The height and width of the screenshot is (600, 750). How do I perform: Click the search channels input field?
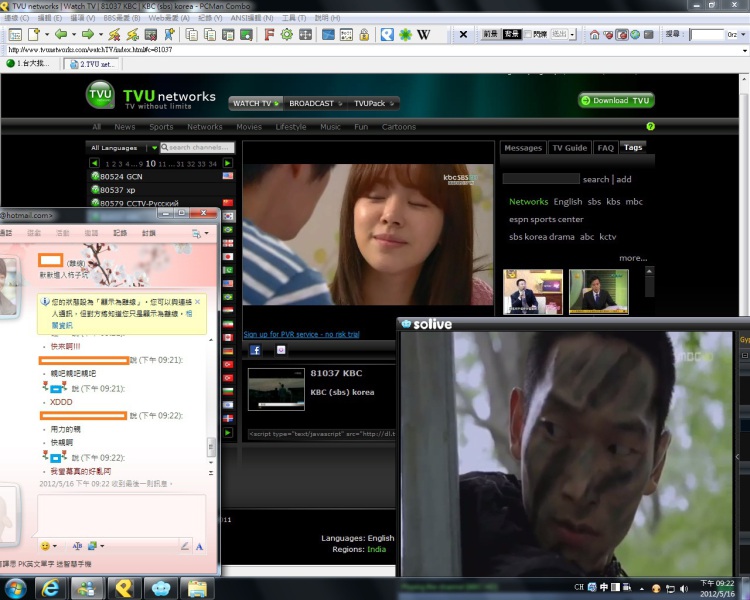click(198, 147)
